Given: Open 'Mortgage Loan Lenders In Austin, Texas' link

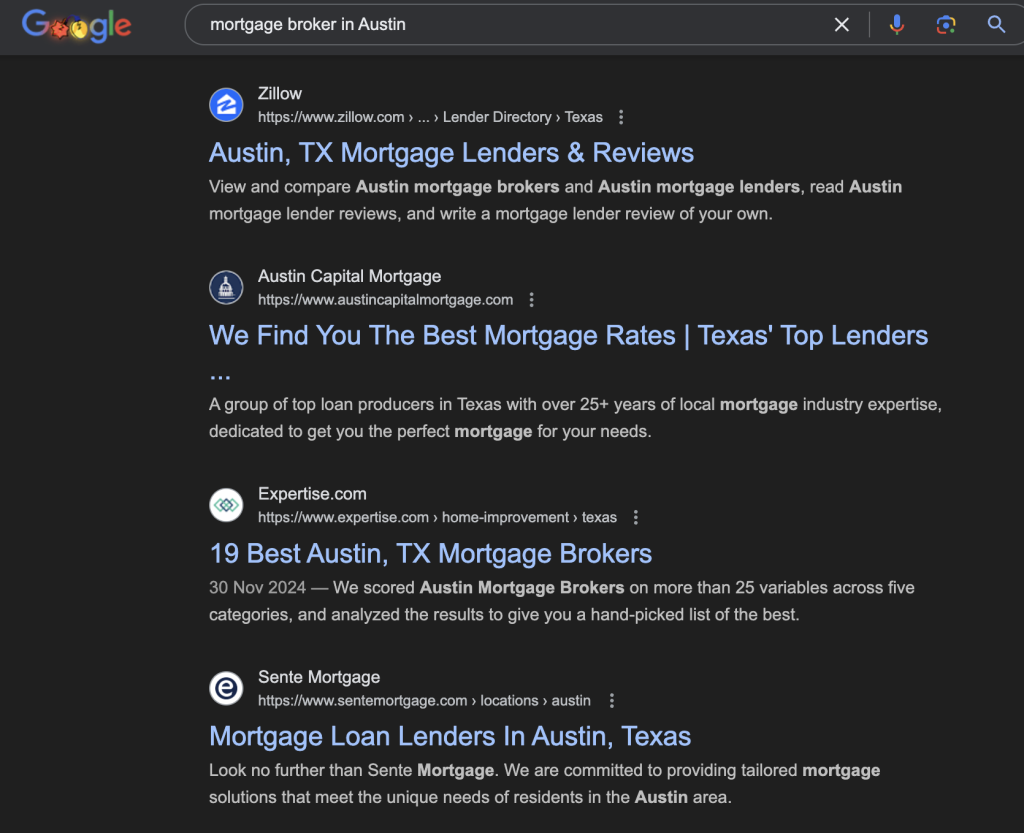Looking at the screenshot, I should pos(450,737).
